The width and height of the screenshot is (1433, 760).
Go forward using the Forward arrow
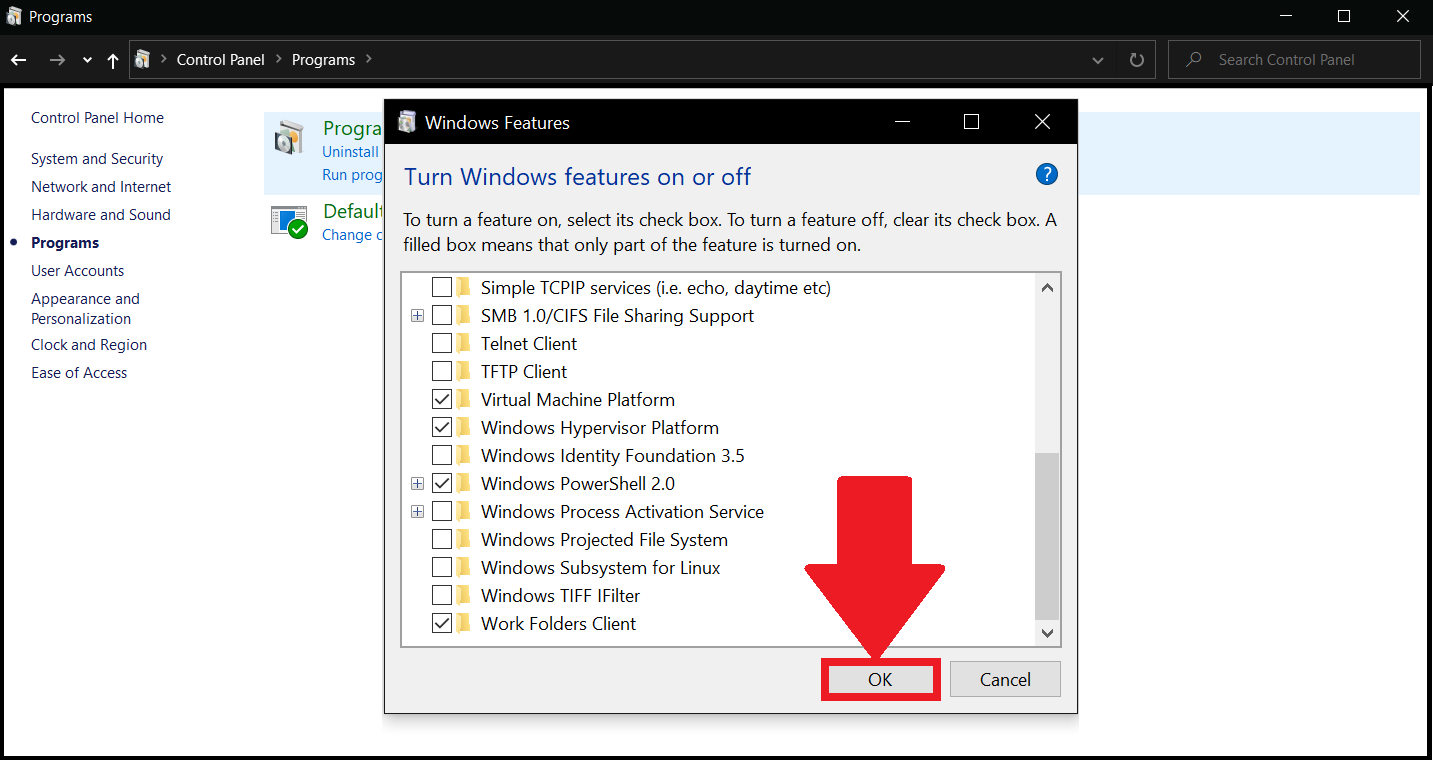(x=57, y=60)
